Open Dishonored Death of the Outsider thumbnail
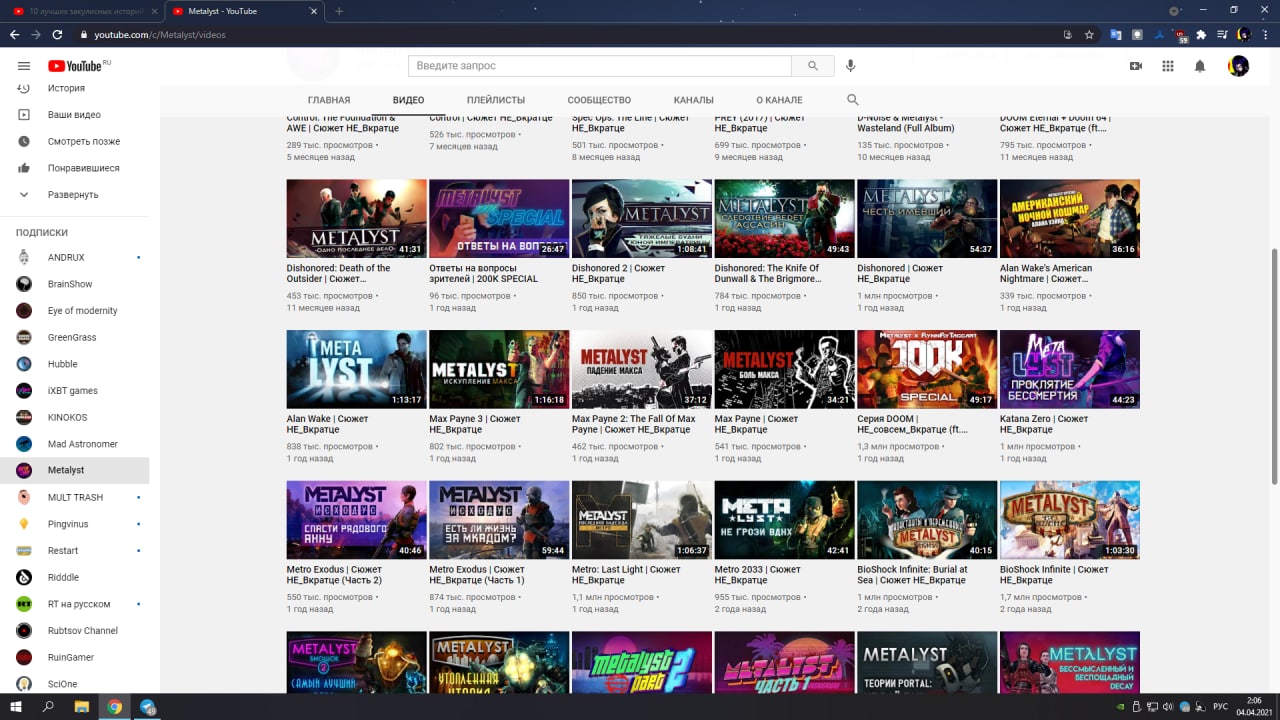The width and height of the screenshot is (1280, 720). tap(357, 219)
